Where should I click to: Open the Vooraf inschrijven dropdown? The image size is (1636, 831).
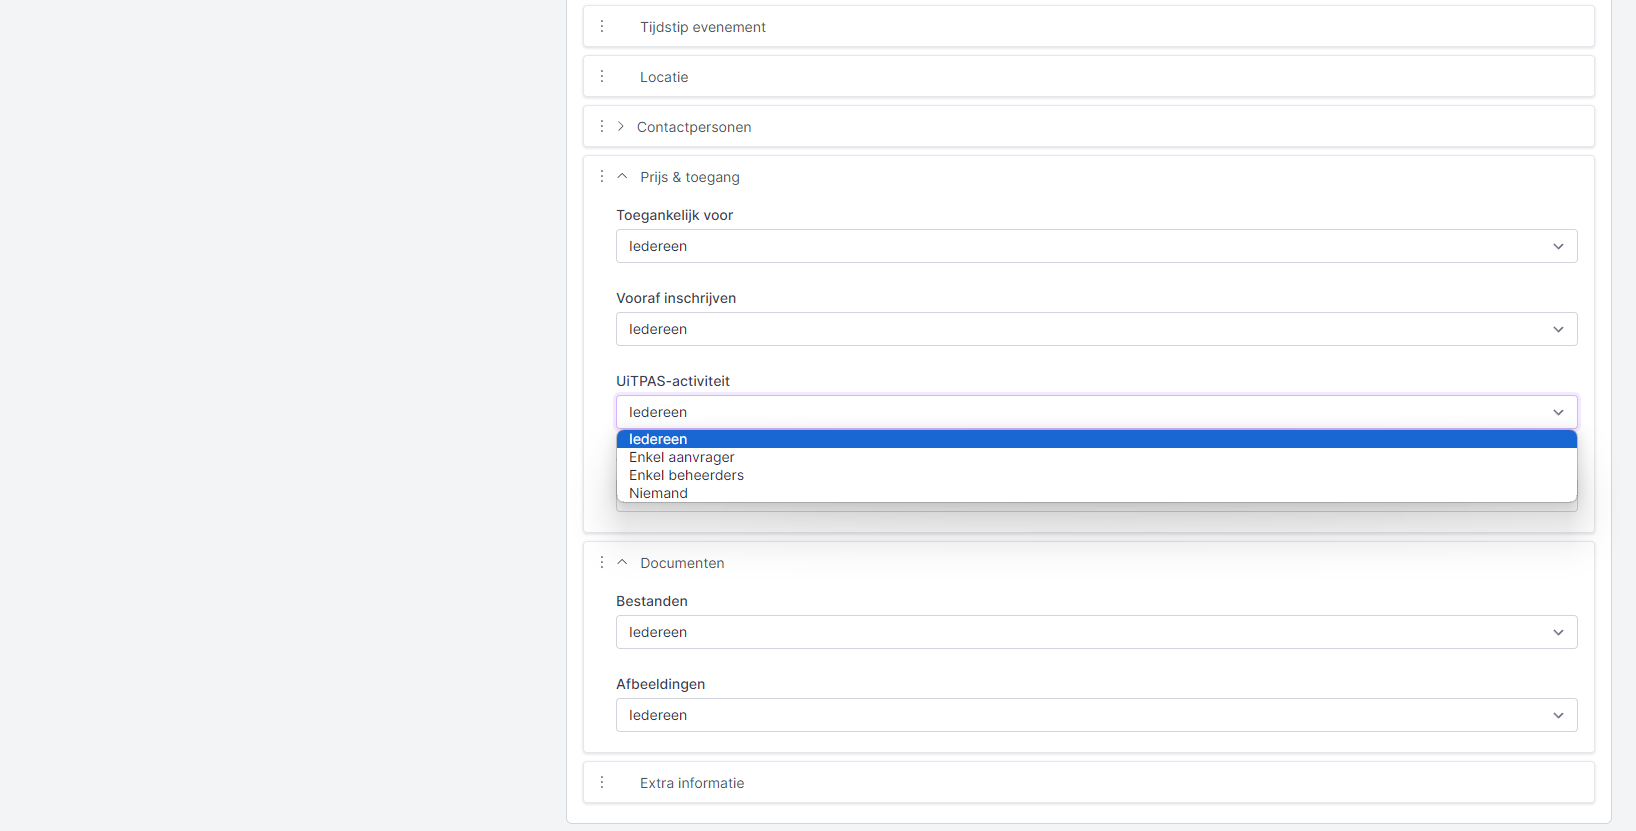pos(1096,329)
